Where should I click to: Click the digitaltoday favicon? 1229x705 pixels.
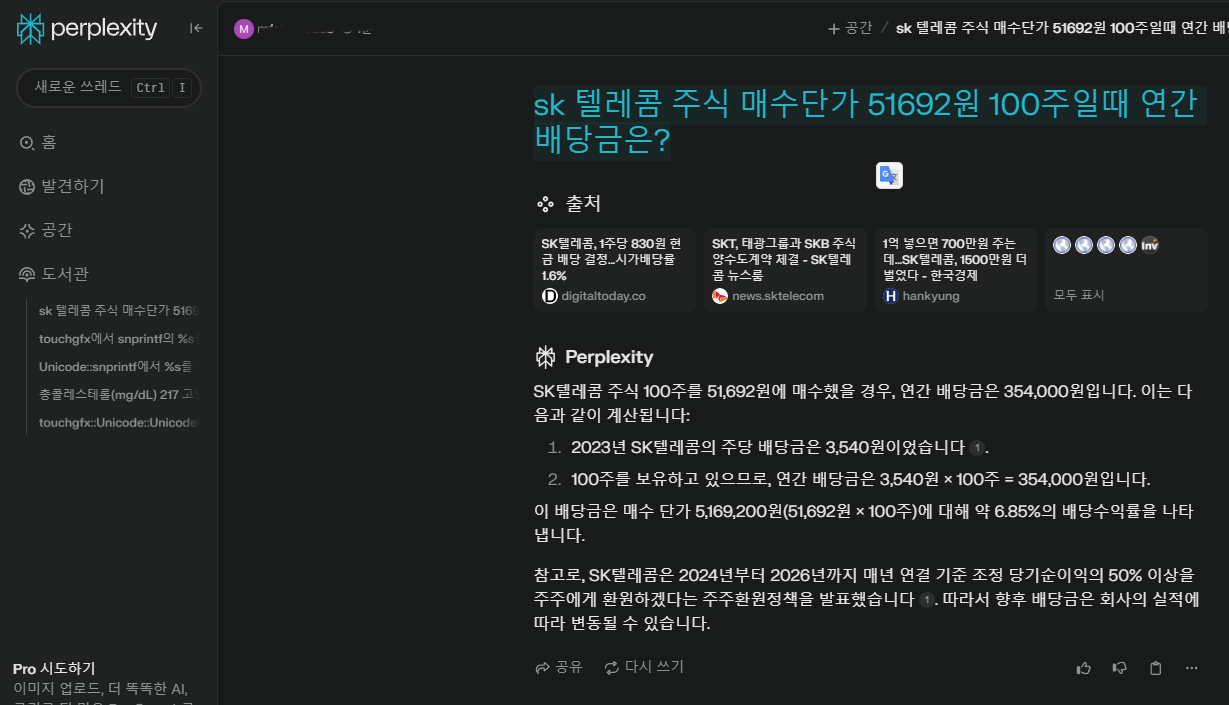549,296
